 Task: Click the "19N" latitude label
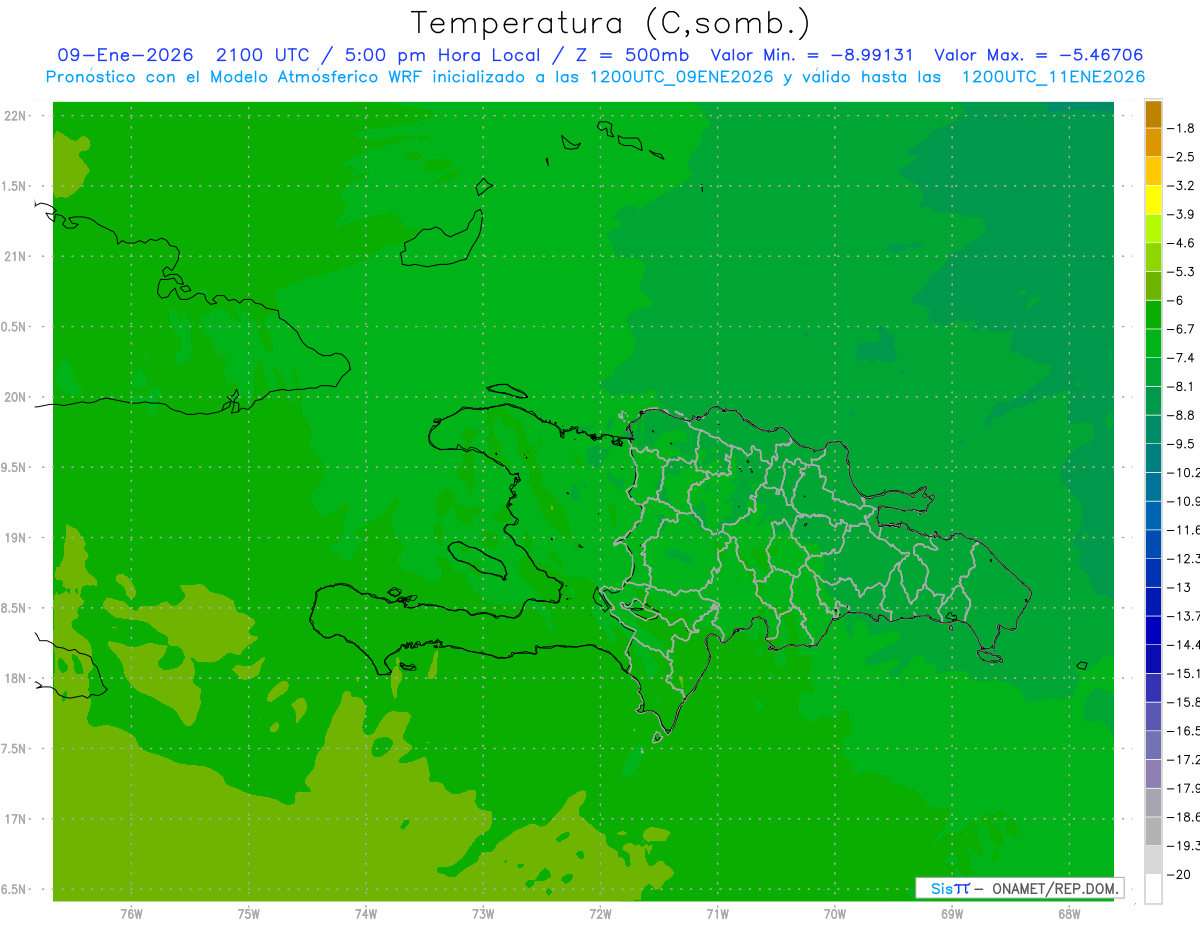pos(15,538)
